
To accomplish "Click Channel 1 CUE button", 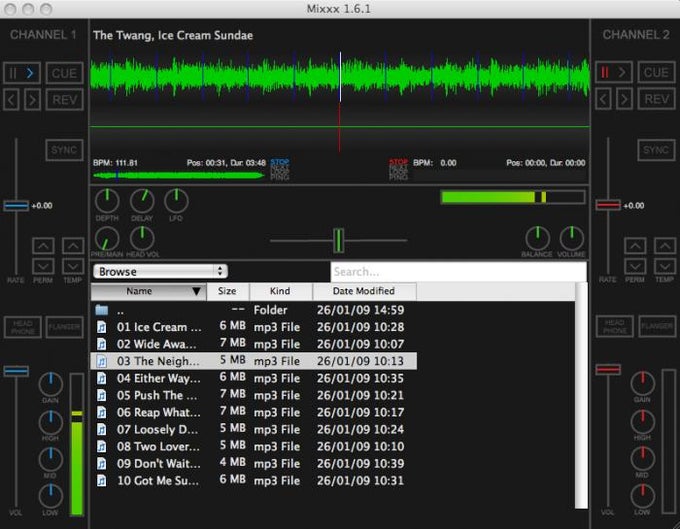I will [x=64, y=73].
